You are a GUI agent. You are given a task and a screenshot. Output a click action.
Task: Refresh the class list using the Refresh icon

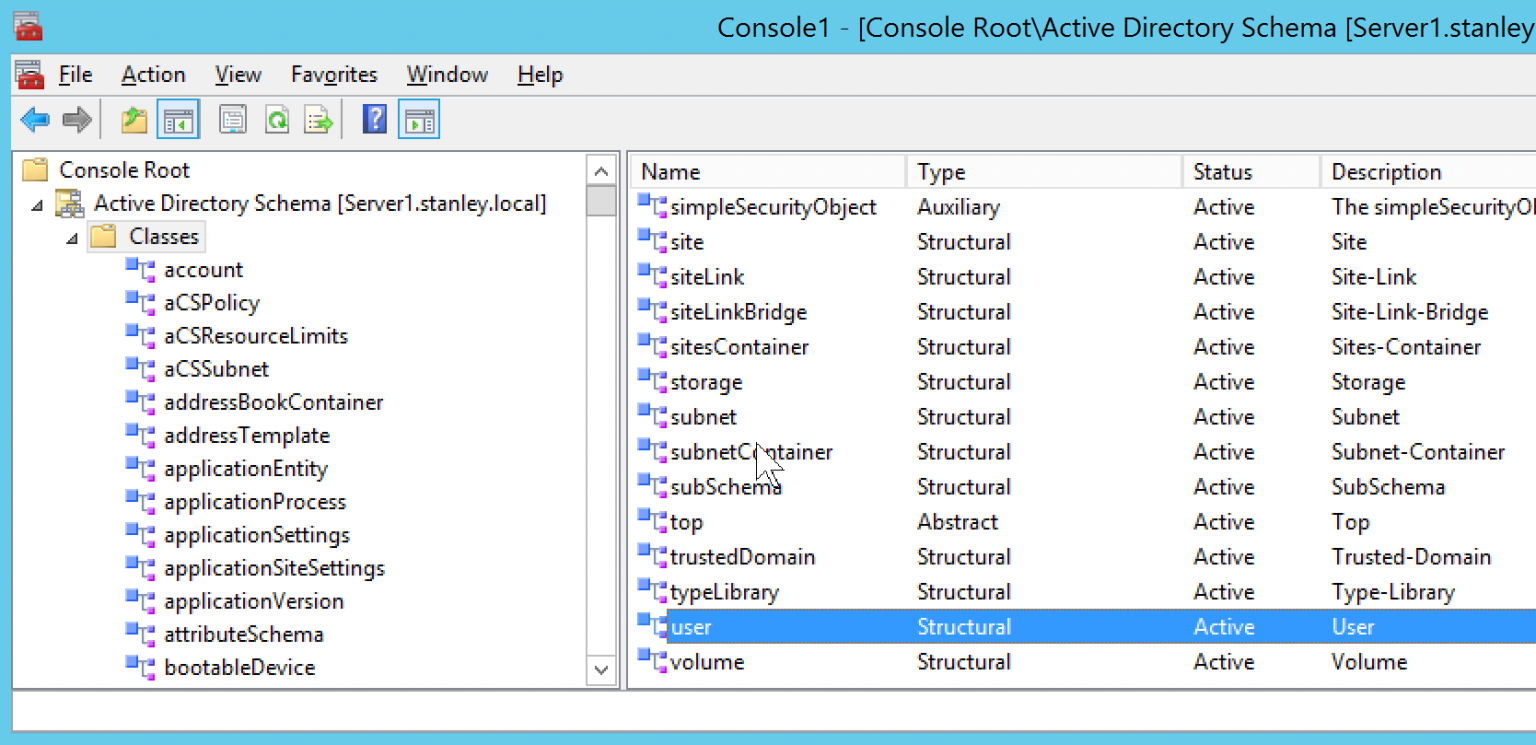click(277, 120)
